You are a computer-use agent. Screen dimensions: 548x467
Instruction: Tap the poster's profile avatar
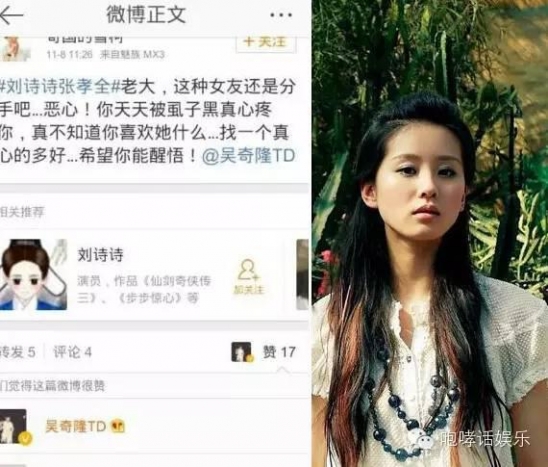point(15,48)
